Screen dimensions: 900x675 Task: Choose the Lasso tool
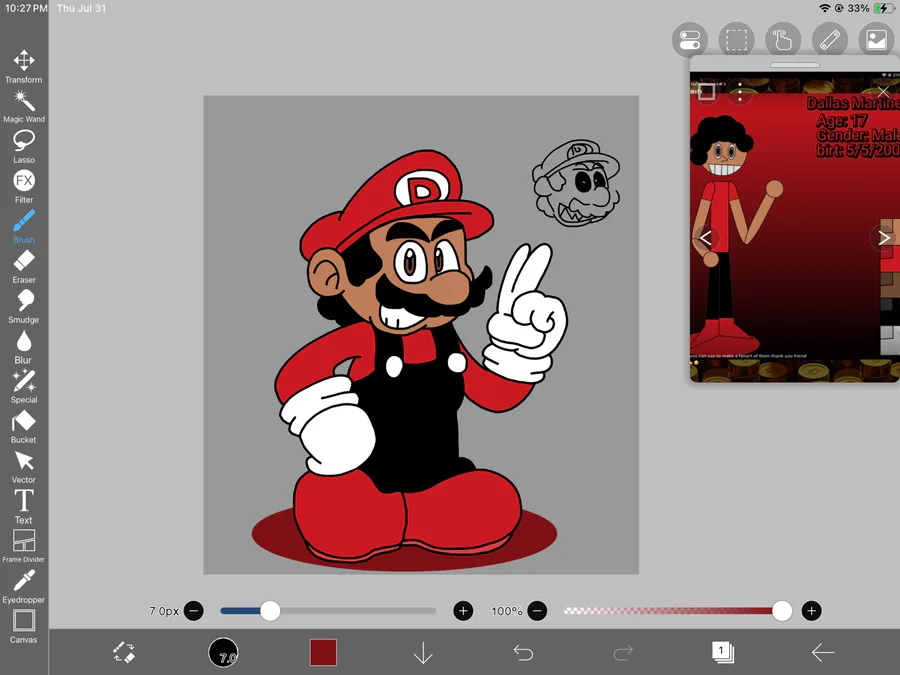(x=24, y=147)
